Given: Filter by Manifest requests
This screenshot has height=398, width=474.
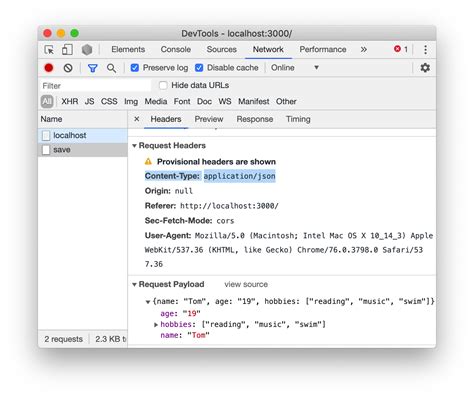Looking at the screenshot, I should [253, 101].
